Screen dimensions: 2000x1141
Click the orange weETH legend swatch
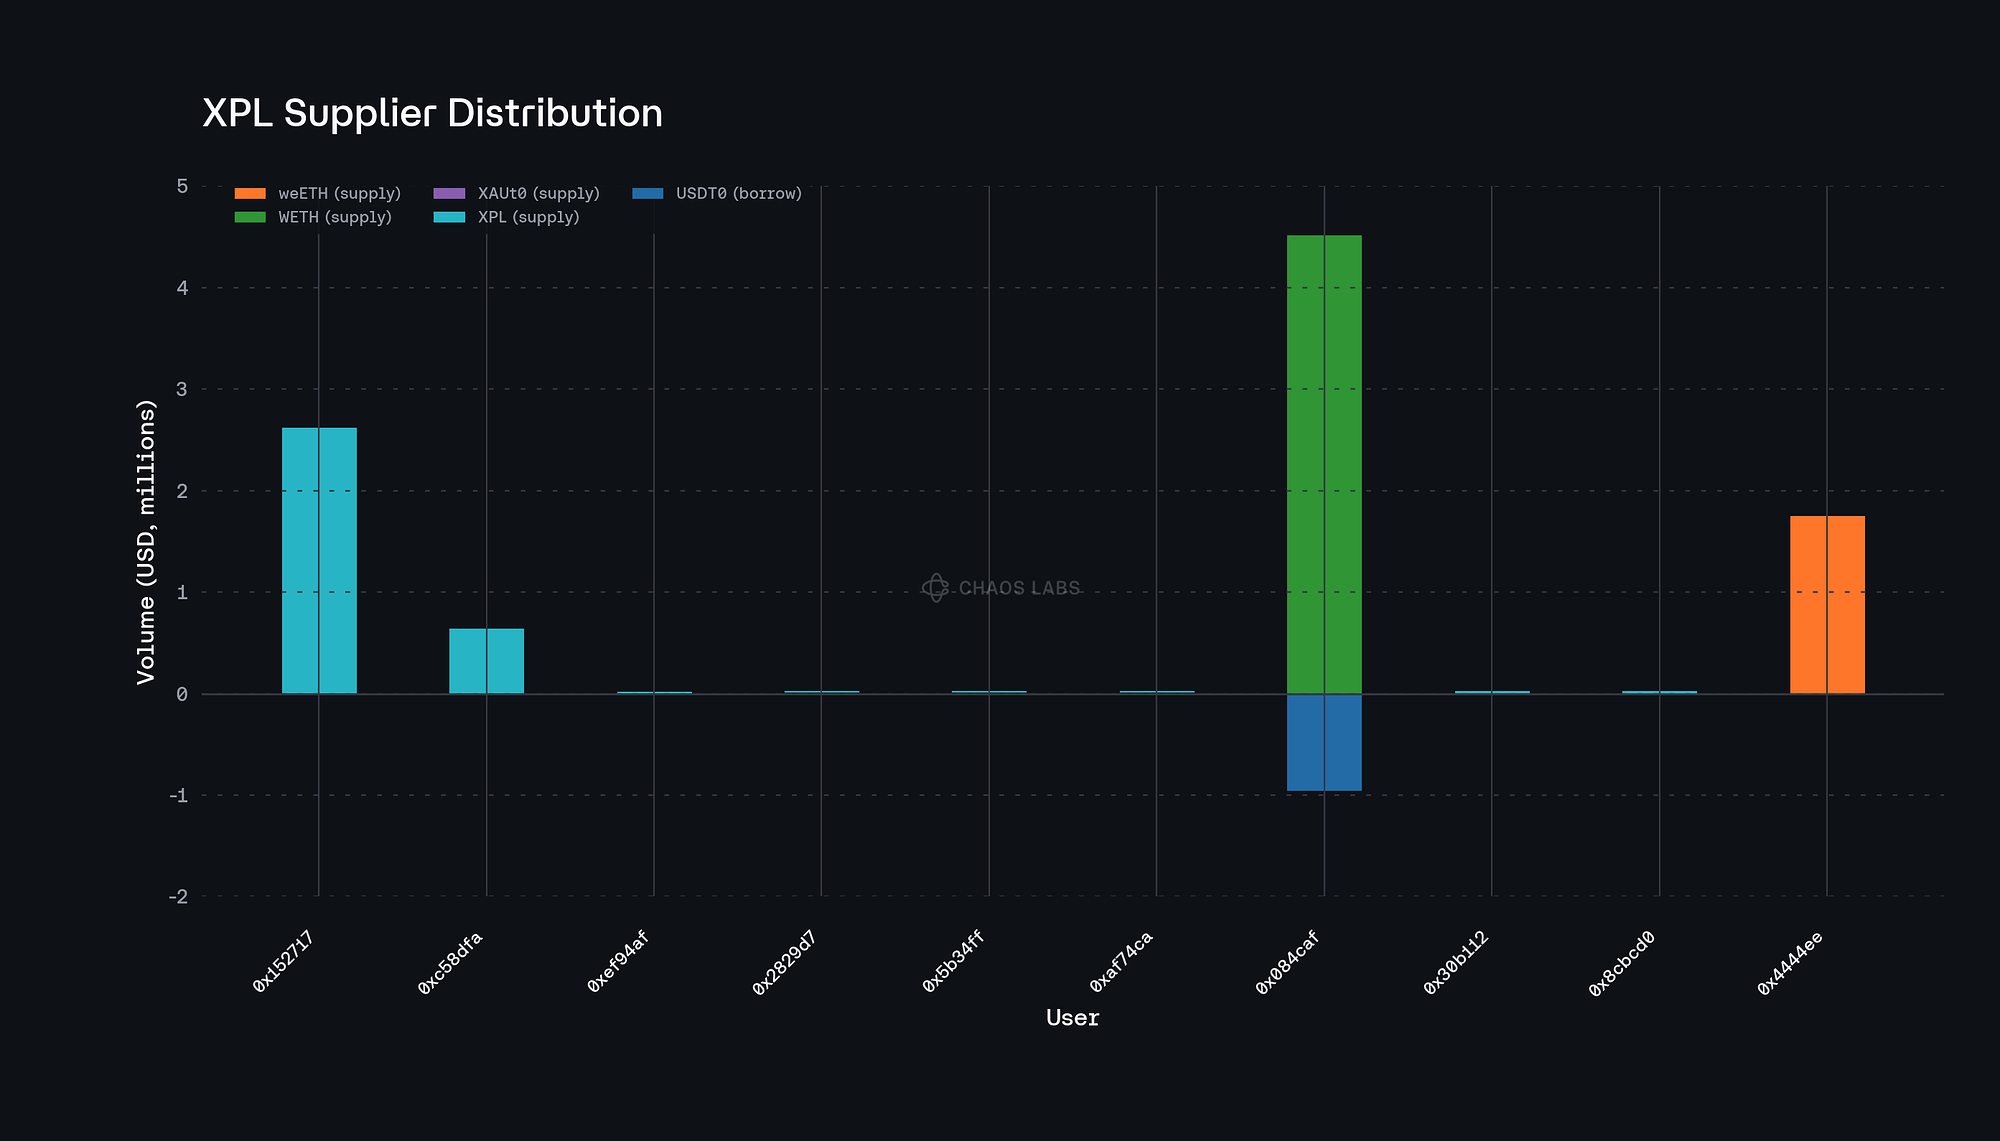(250, 193)
